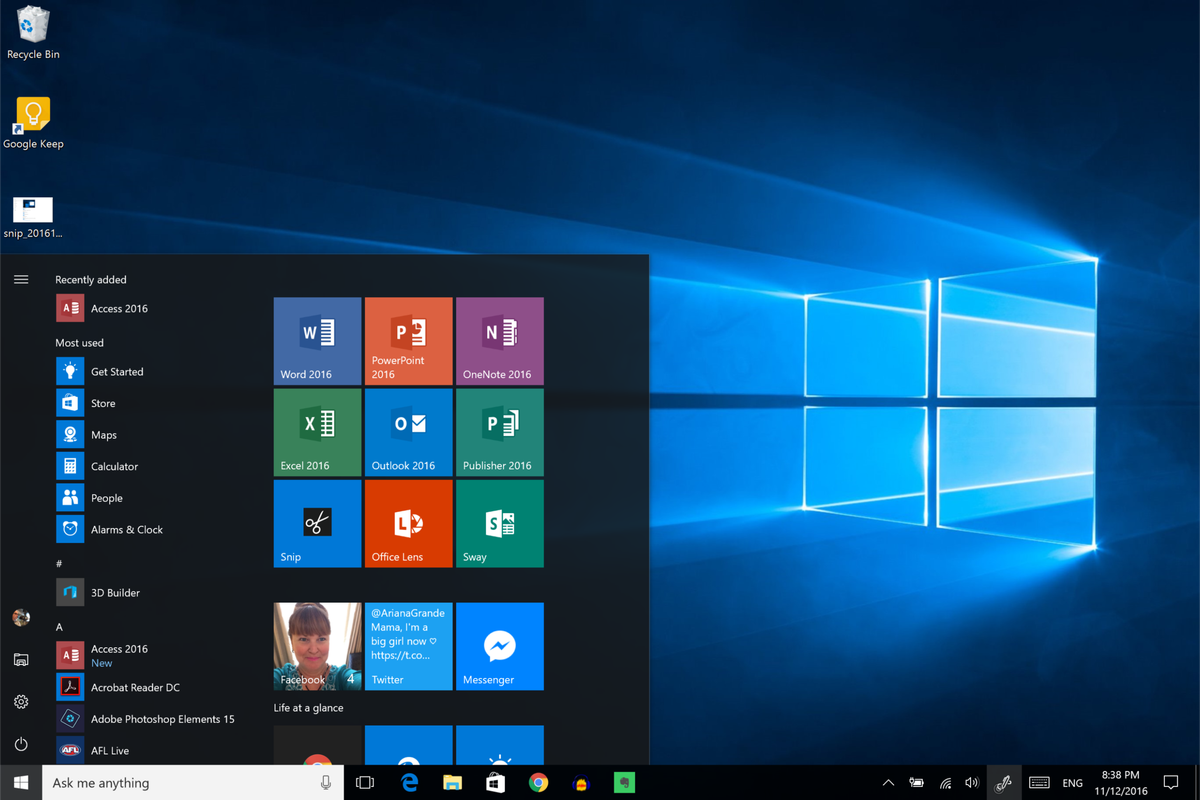Open the Snip tile
This screenshot has height=800, width=1200.
[x=317, y=523]
